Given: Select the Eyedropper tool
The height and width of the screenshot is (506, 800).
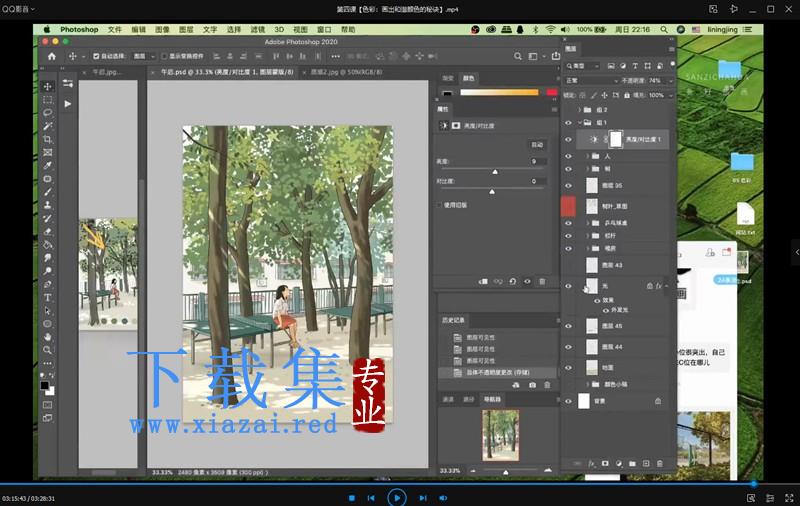Looking at the screenshot, I should (x=47, y=166).
